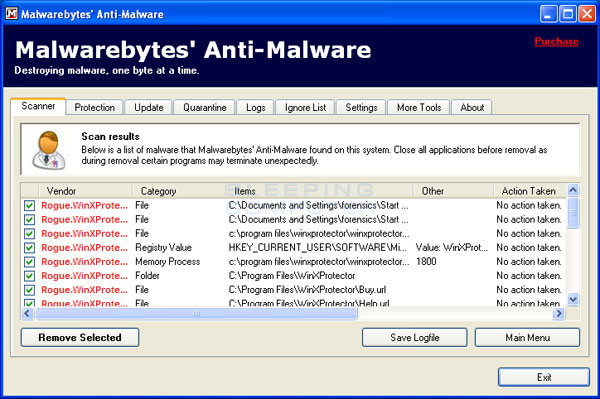Click the horizontal scrollbar right arrow
Viewport: 600px width, 399px height.
coord(559,314)
